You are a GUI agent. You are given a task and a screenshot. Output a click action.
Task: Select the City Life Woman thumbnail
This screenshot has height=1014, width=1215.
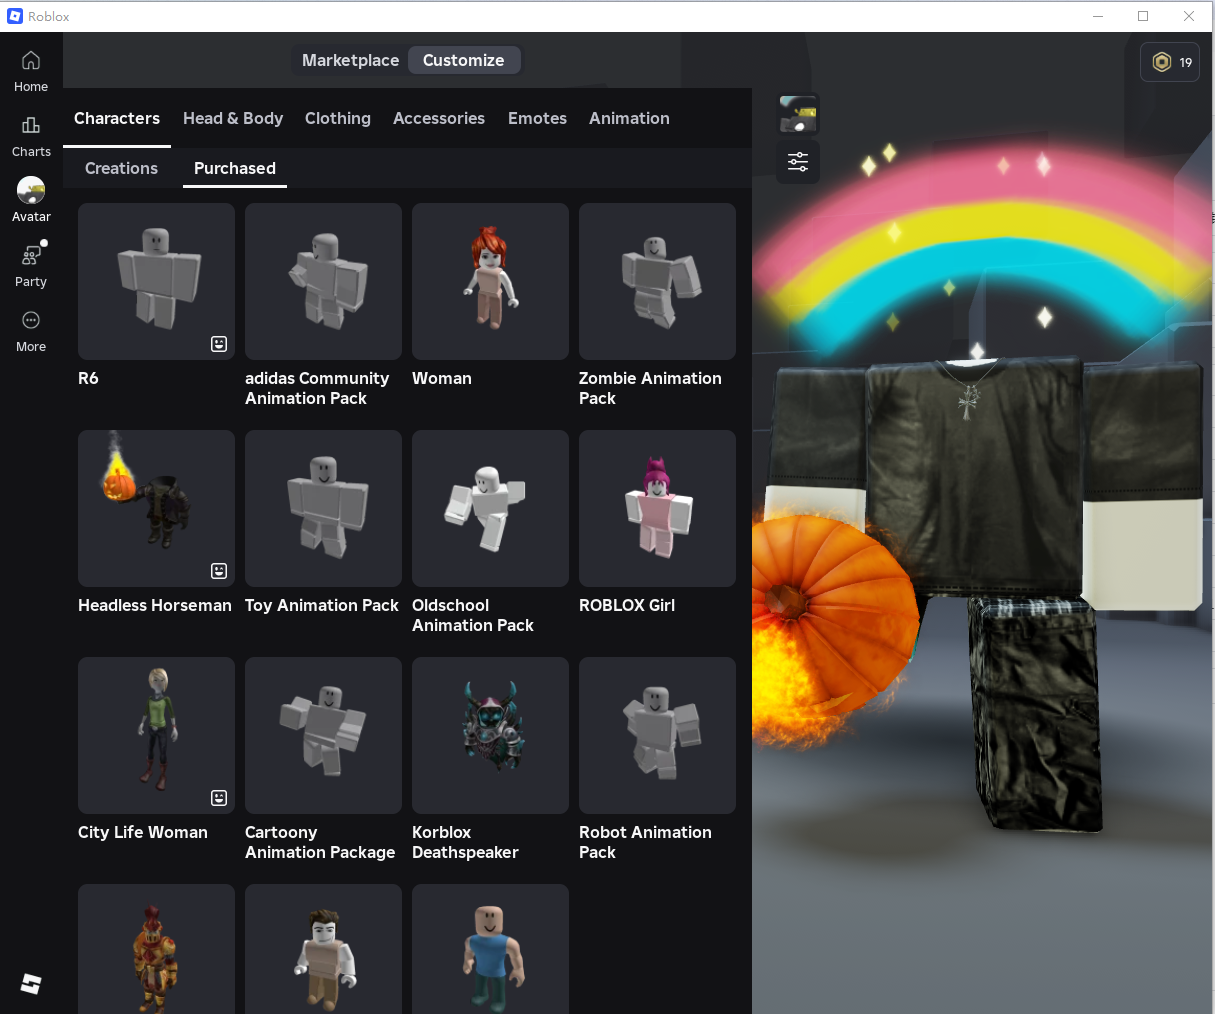[156, 735]
